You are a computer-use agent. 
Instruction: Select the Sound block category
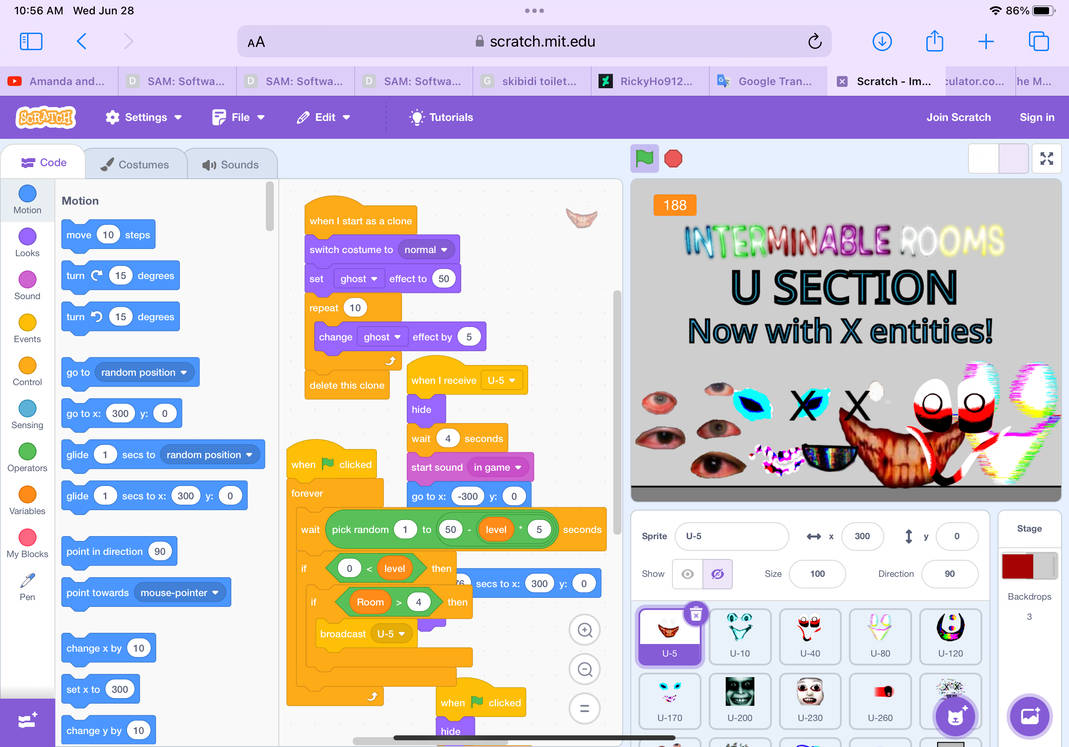[x=27, y=286]
